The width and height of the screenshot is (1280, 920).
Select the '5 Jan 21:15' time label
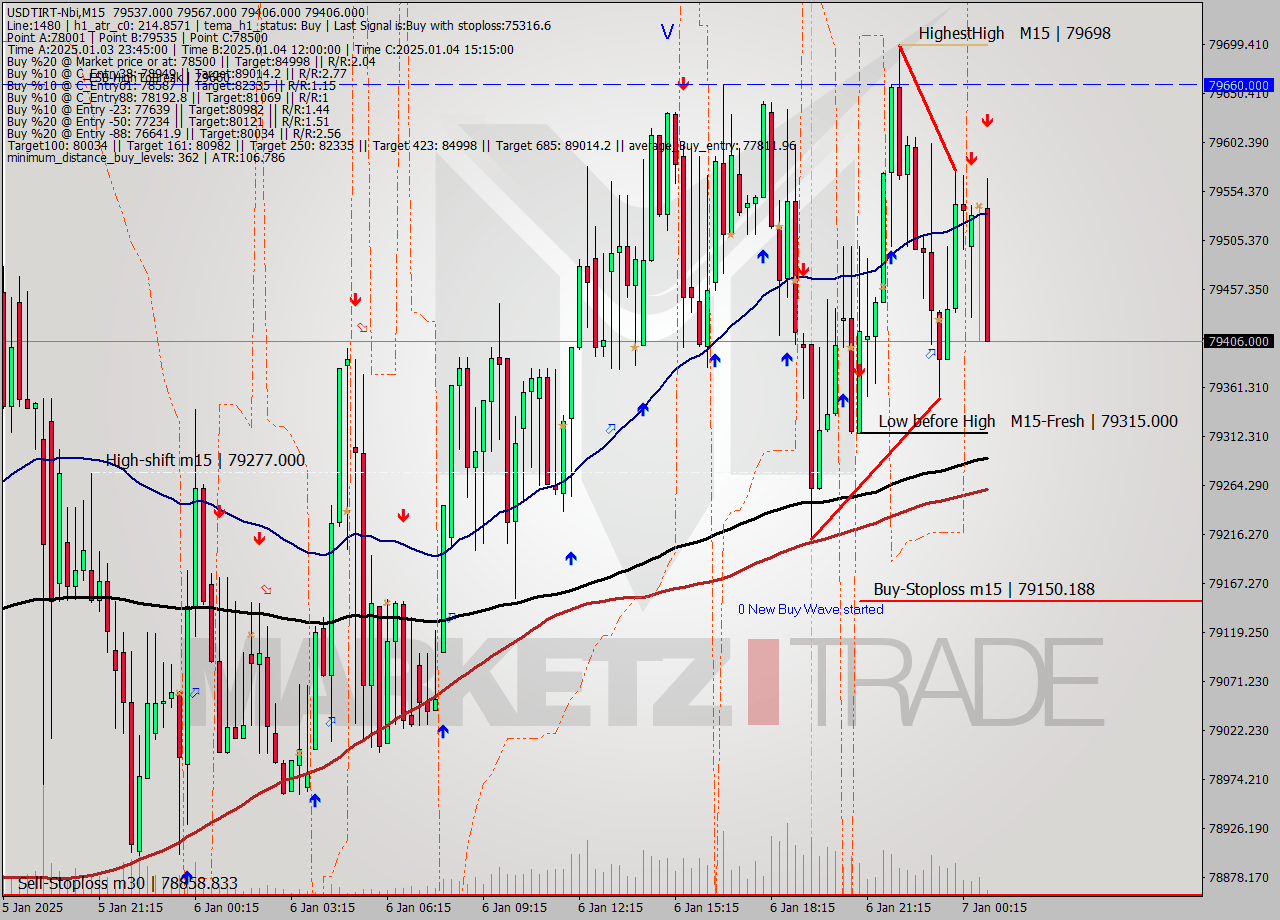(130, 908)
